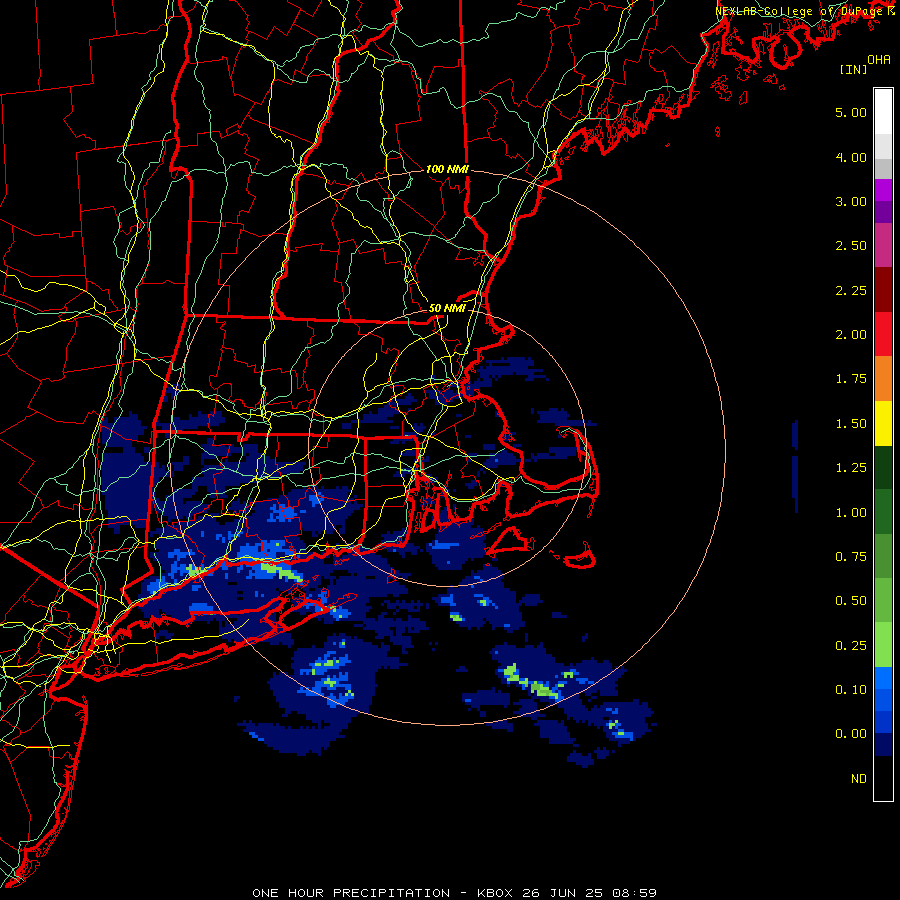The width and height of the screenshot is (900, 900).
Task: Click the 1.50 legend value
Action: click(x=851, y=424)
